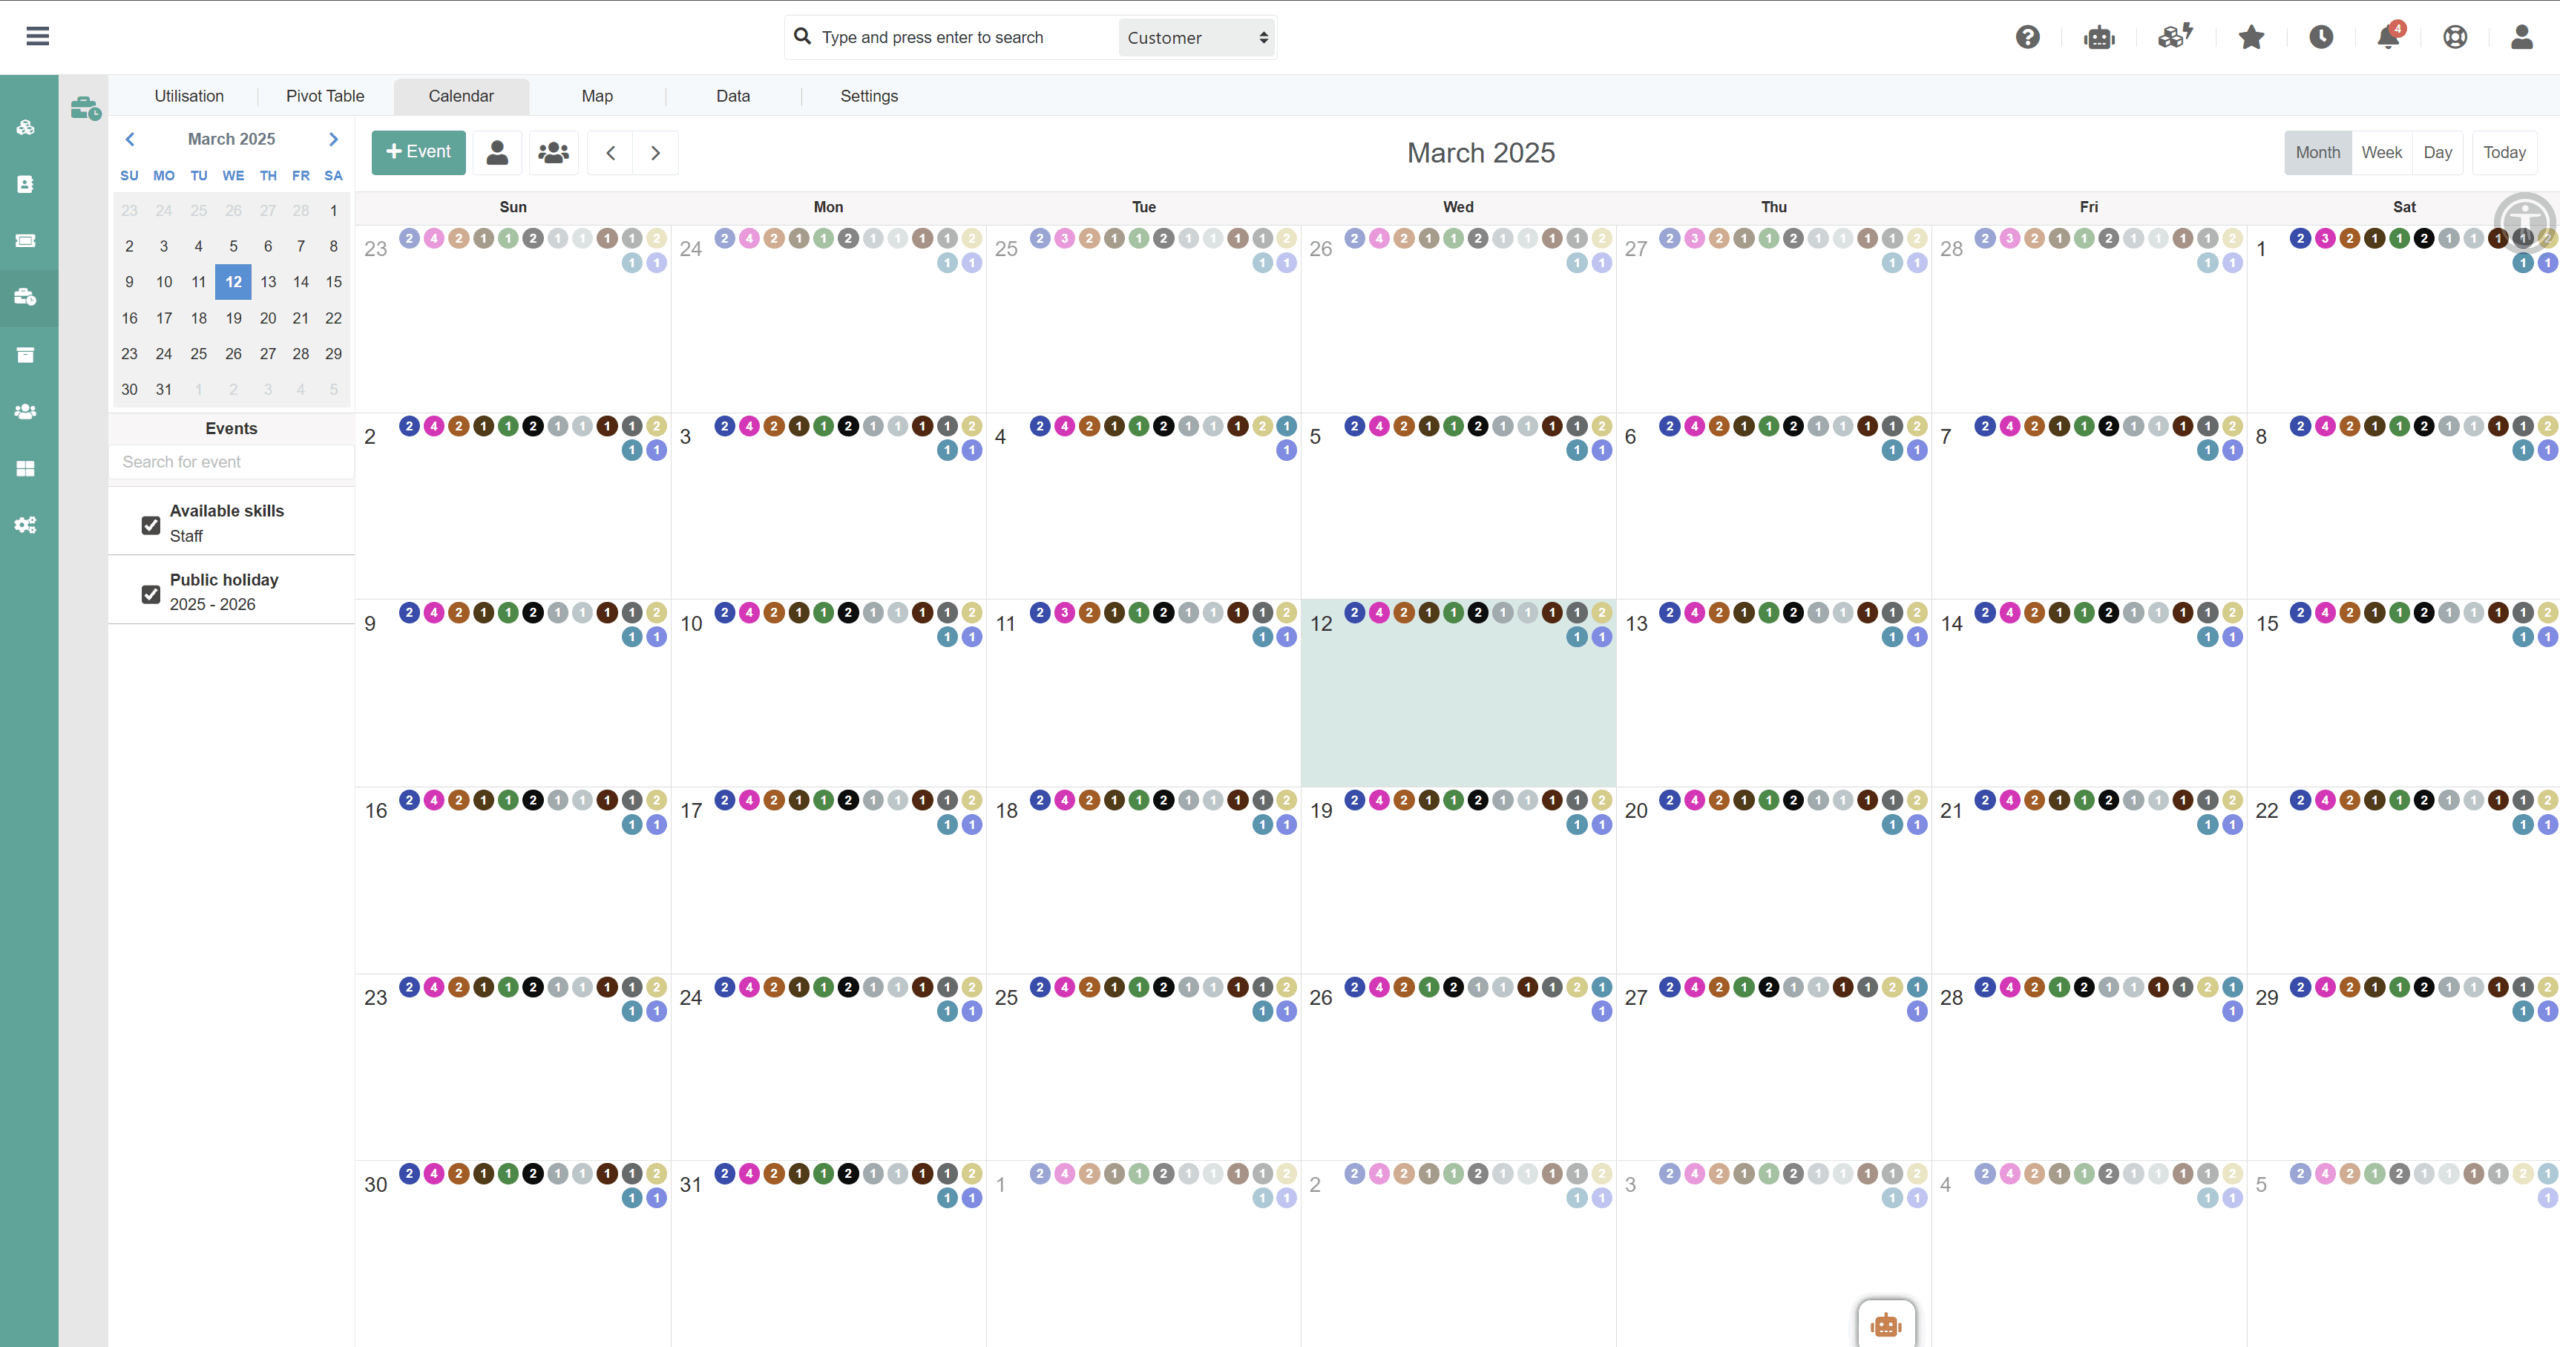This screenshot has height=1347, width=2560.
Task: Open the Data tab
Action: (733, 96)
